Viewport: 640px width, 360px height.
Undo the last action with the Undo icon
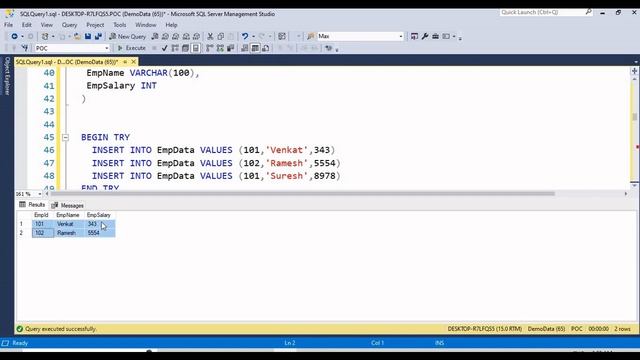tap(245, 36)
